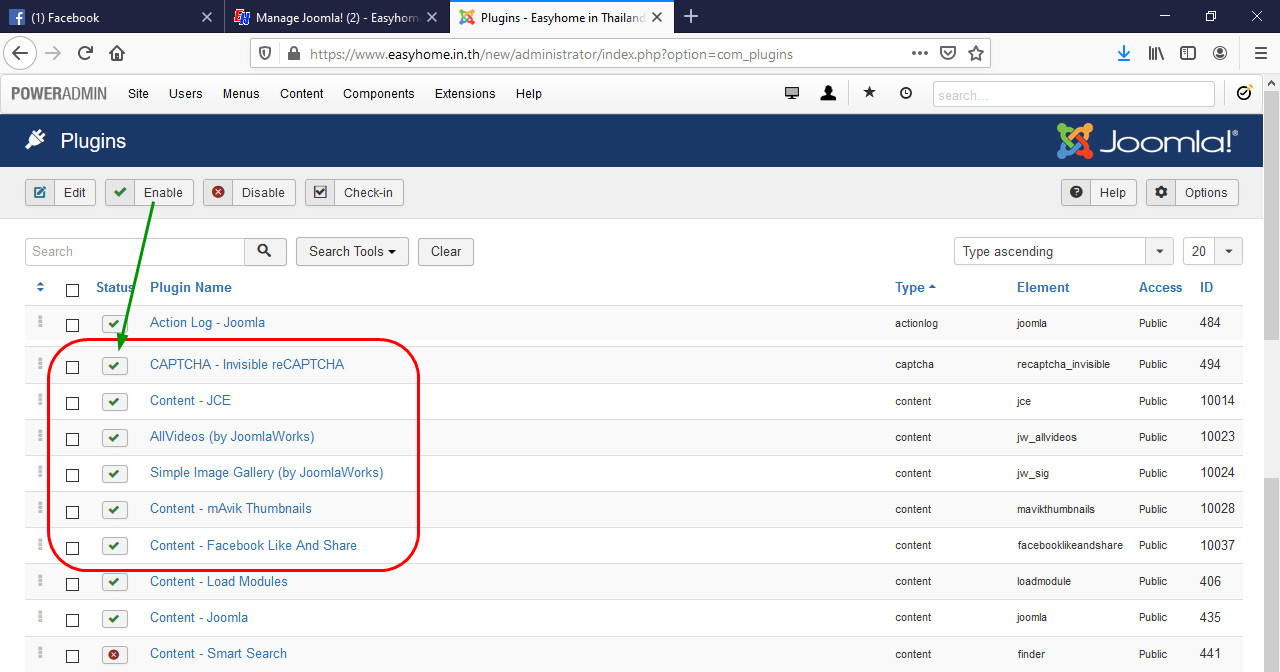Enable the disabled Content - Smart Search plugin

114,655
